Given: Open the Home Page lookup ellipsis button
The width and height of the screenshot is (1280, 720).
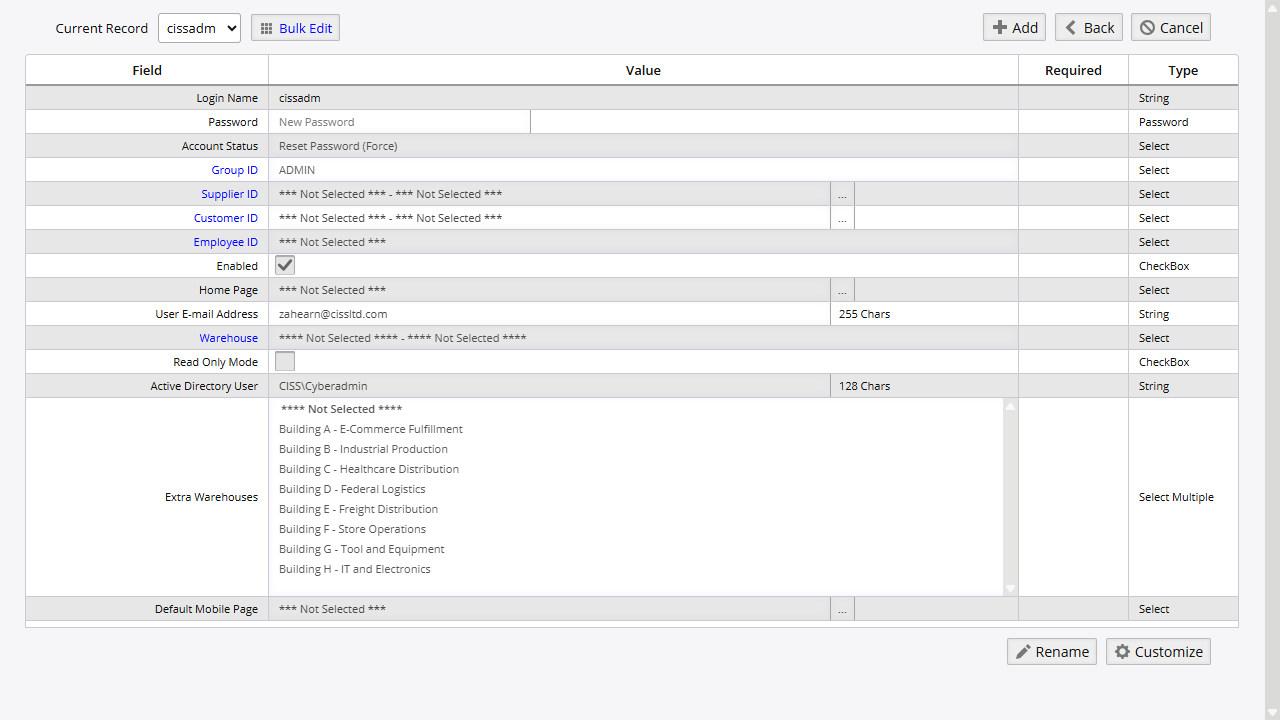Looking at the screenshot, I should pos(842,290).
